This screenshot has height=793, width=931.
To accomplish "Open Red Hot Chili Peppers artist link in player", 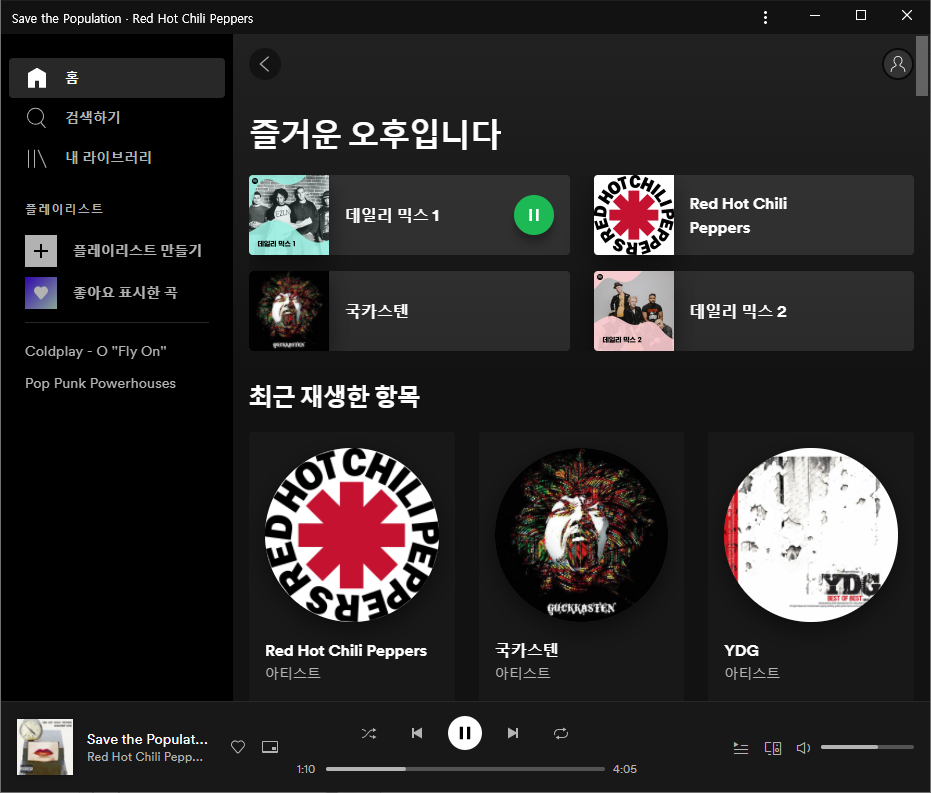I will pos(145,757).
